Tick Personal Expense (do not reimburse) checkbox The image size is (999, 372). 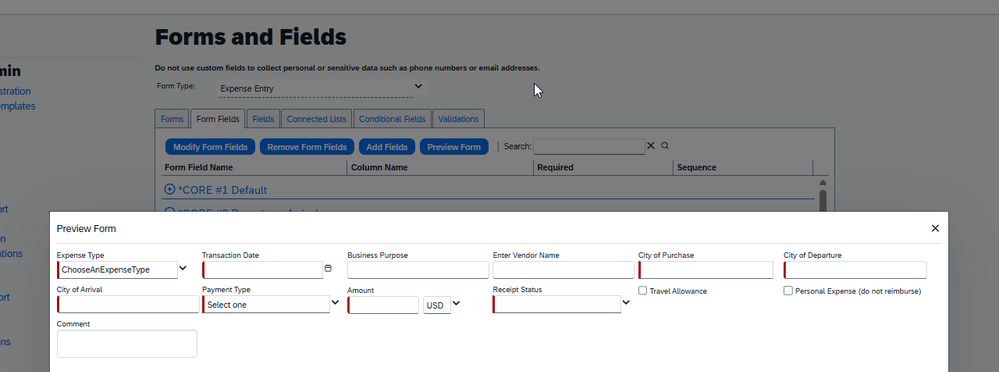[x=788, y=290]
